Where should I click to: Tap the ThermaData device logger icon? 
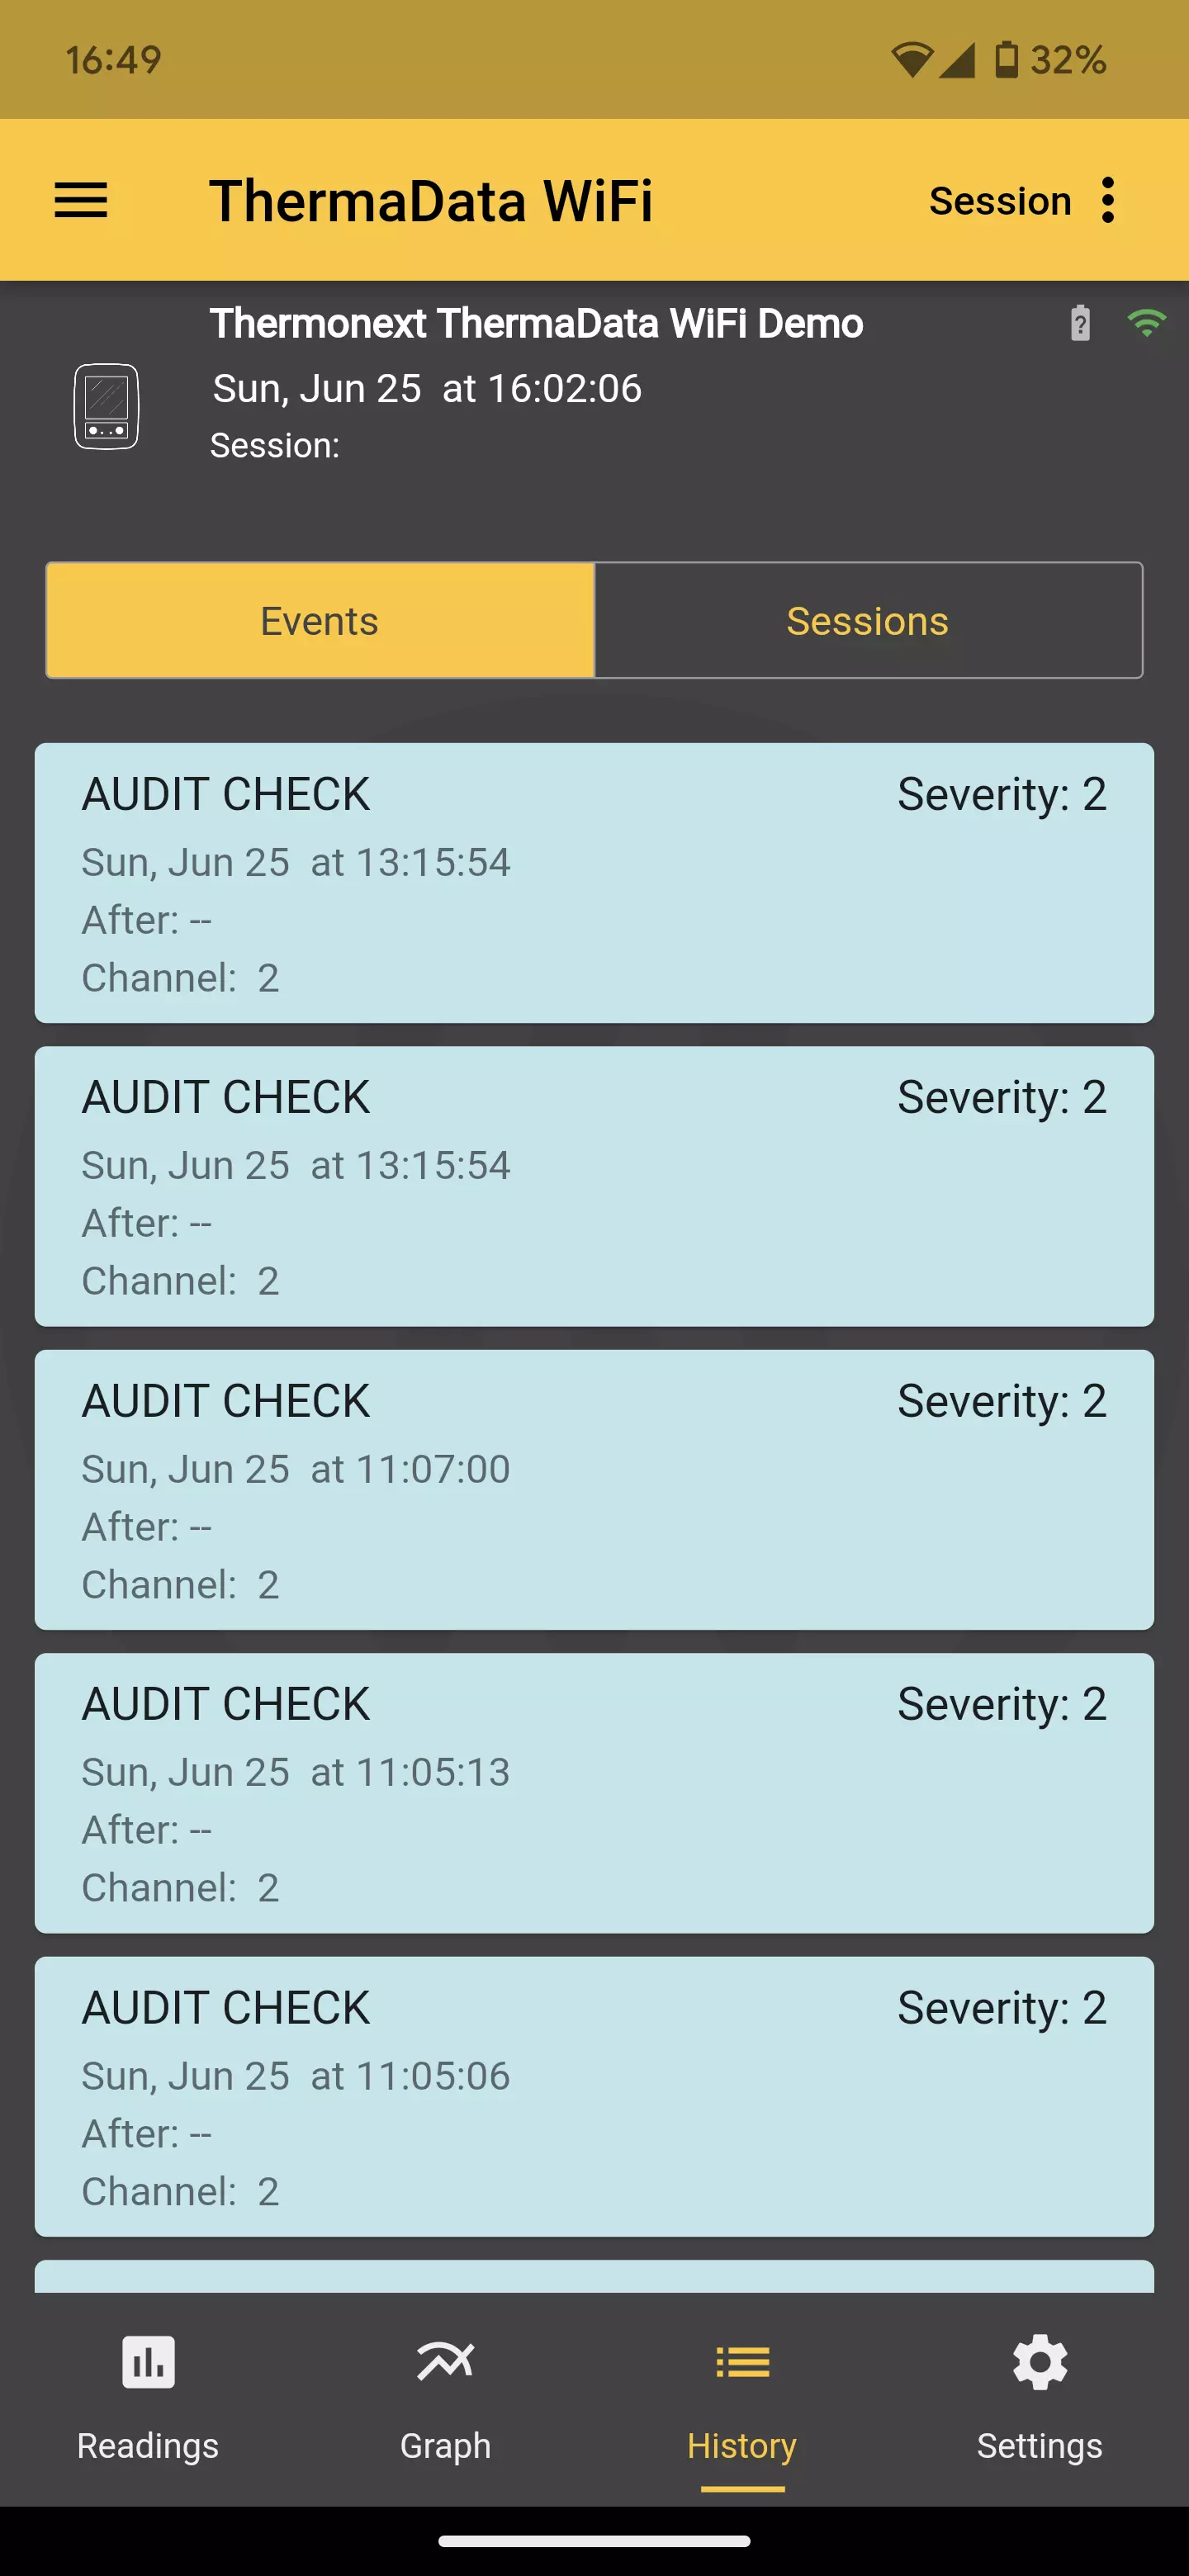pos(106,406)
